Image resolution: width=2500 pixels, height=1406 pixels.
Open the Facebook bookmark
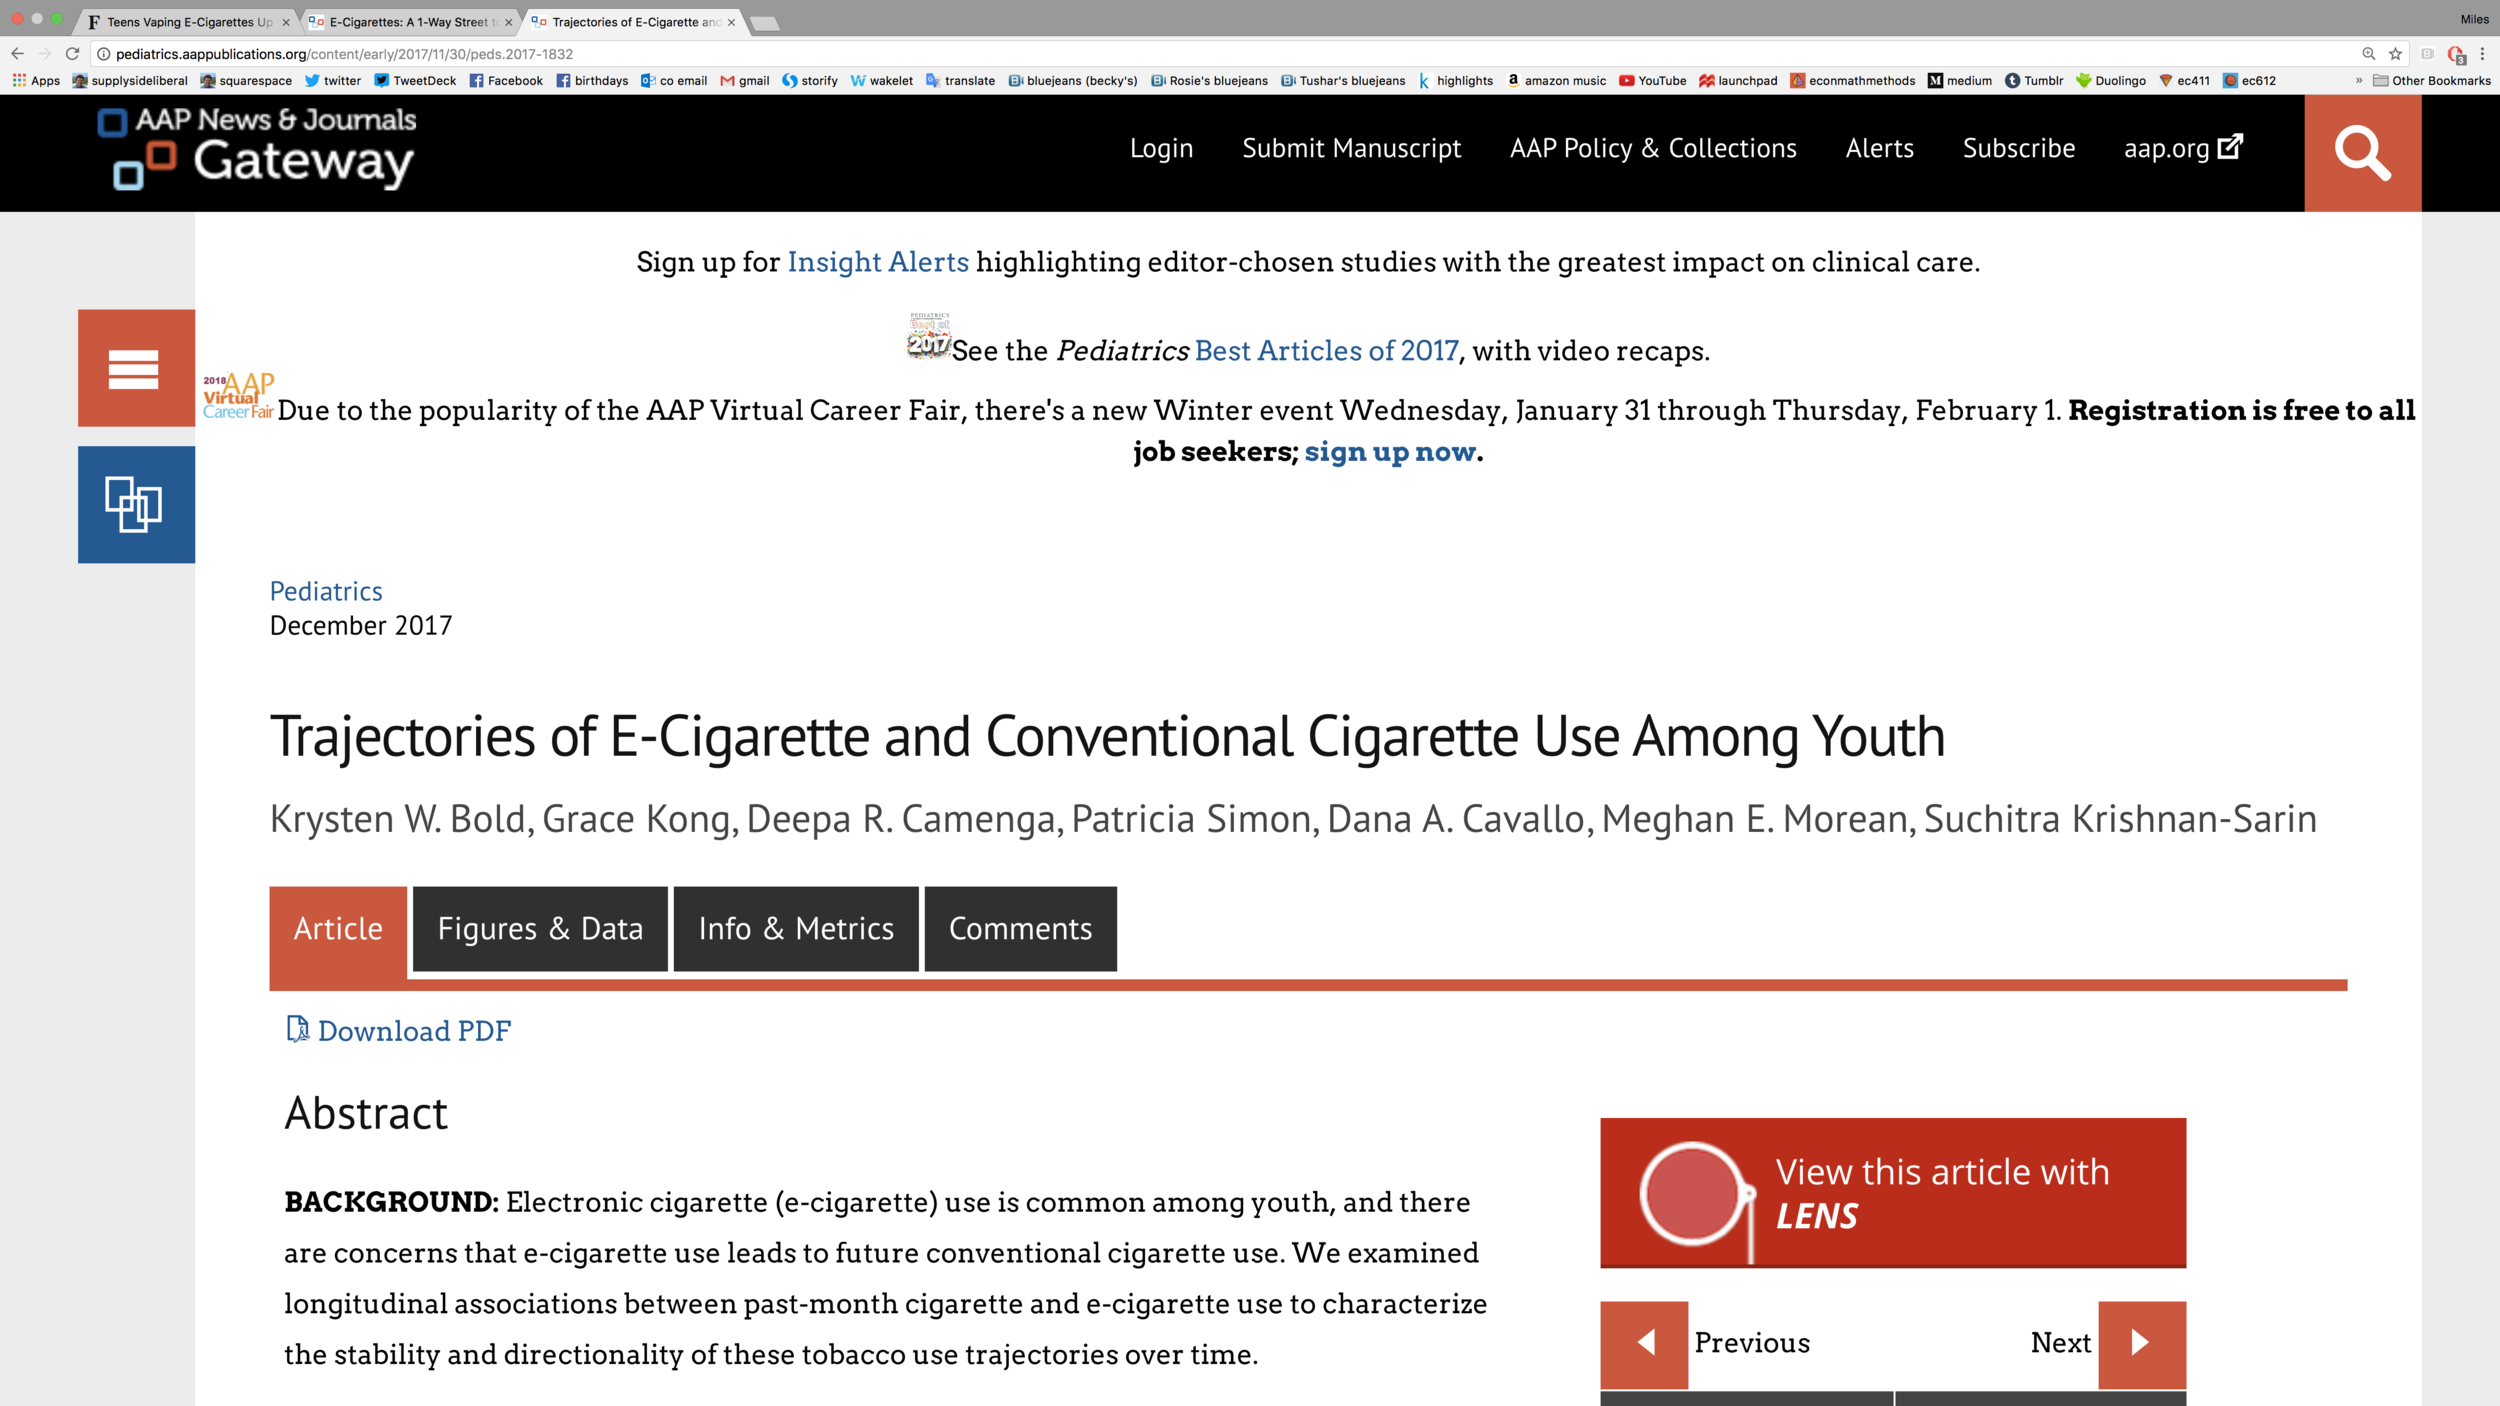[506, 81]
